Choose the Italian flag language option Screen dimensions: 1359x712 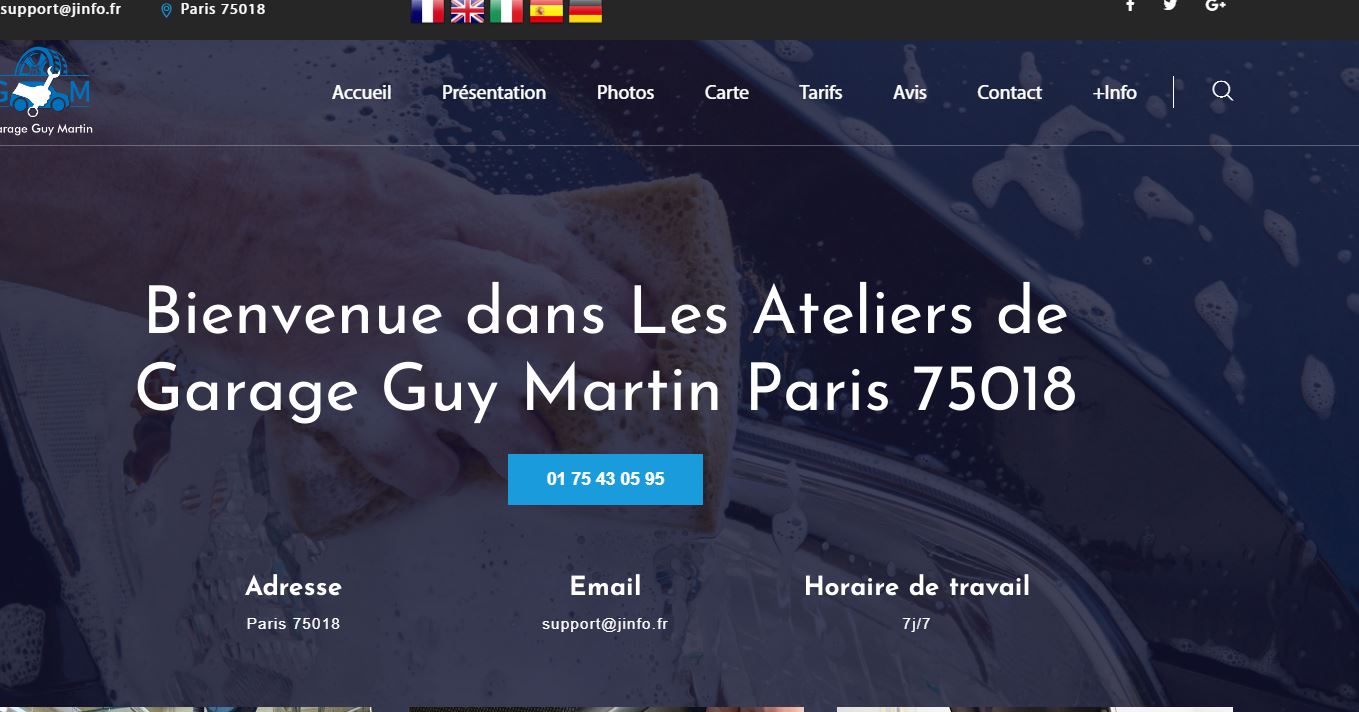(506, 11)
